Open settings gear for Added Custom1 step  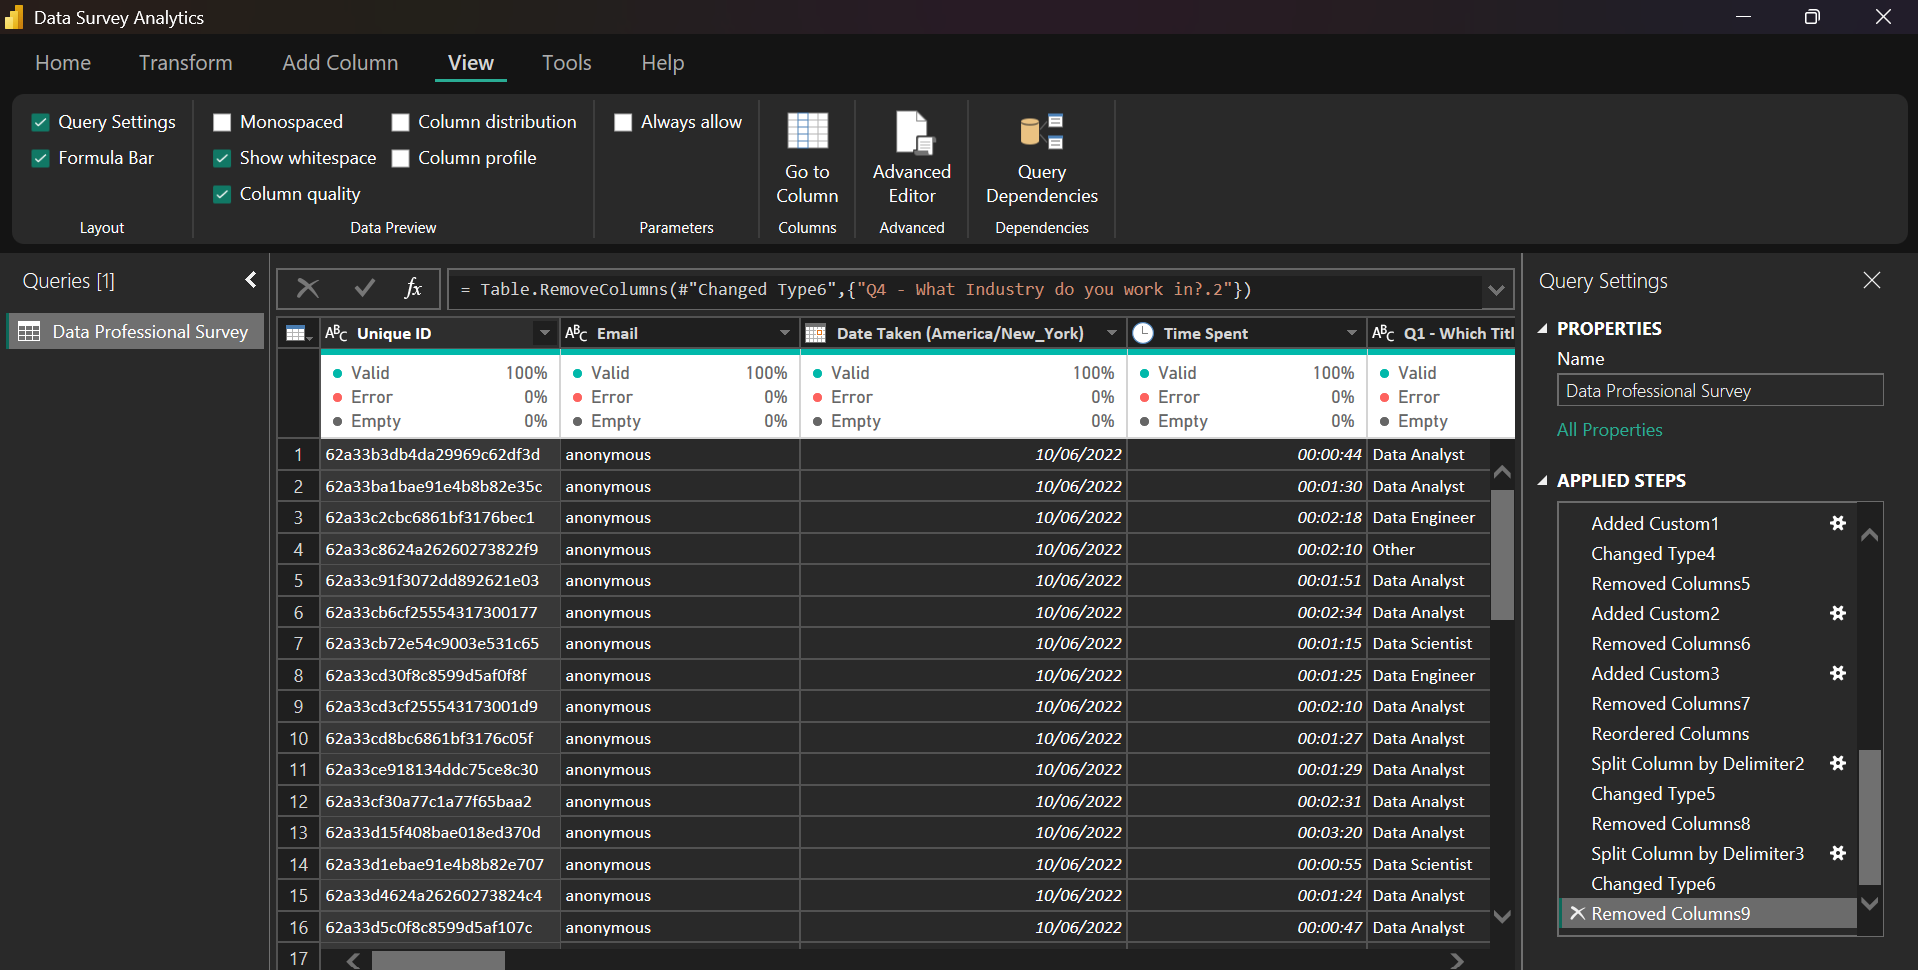point(1837,523)
